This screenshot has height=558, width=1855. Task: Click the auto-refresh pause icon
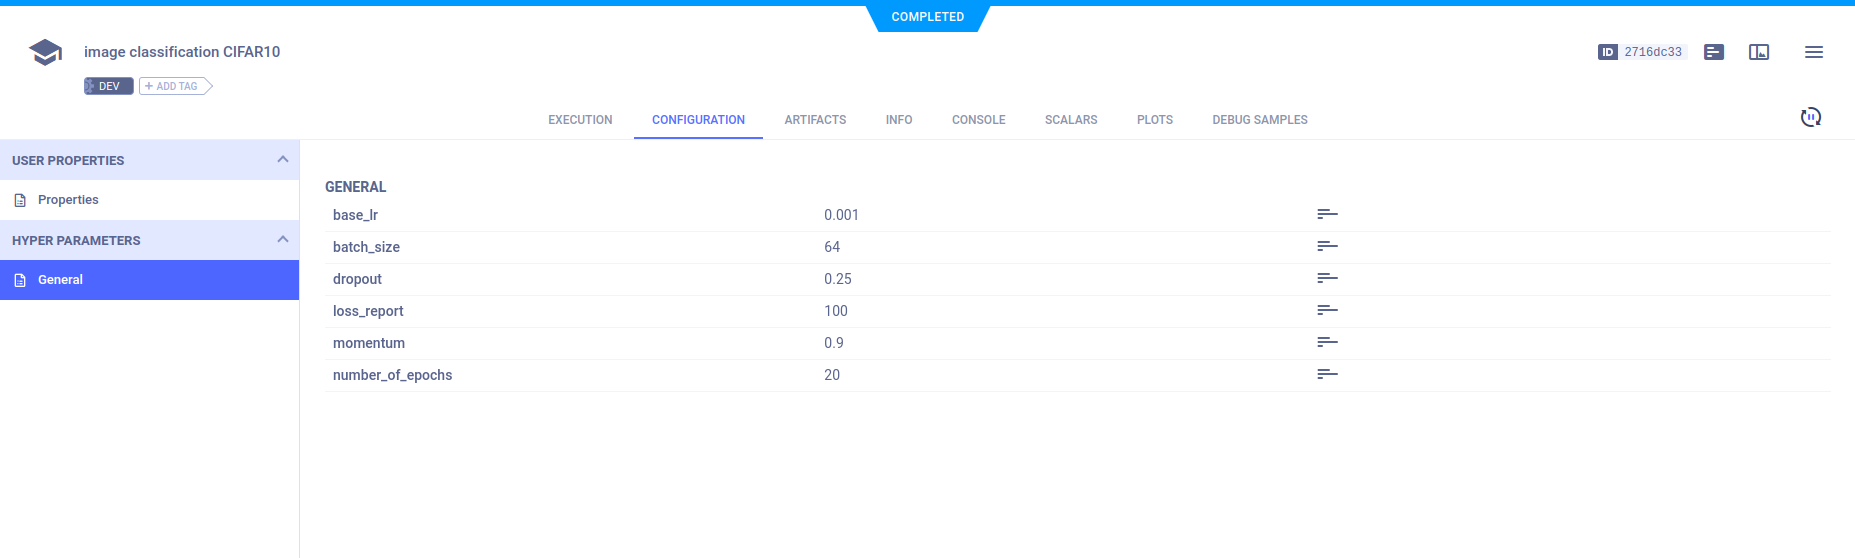coord(1810,118)
